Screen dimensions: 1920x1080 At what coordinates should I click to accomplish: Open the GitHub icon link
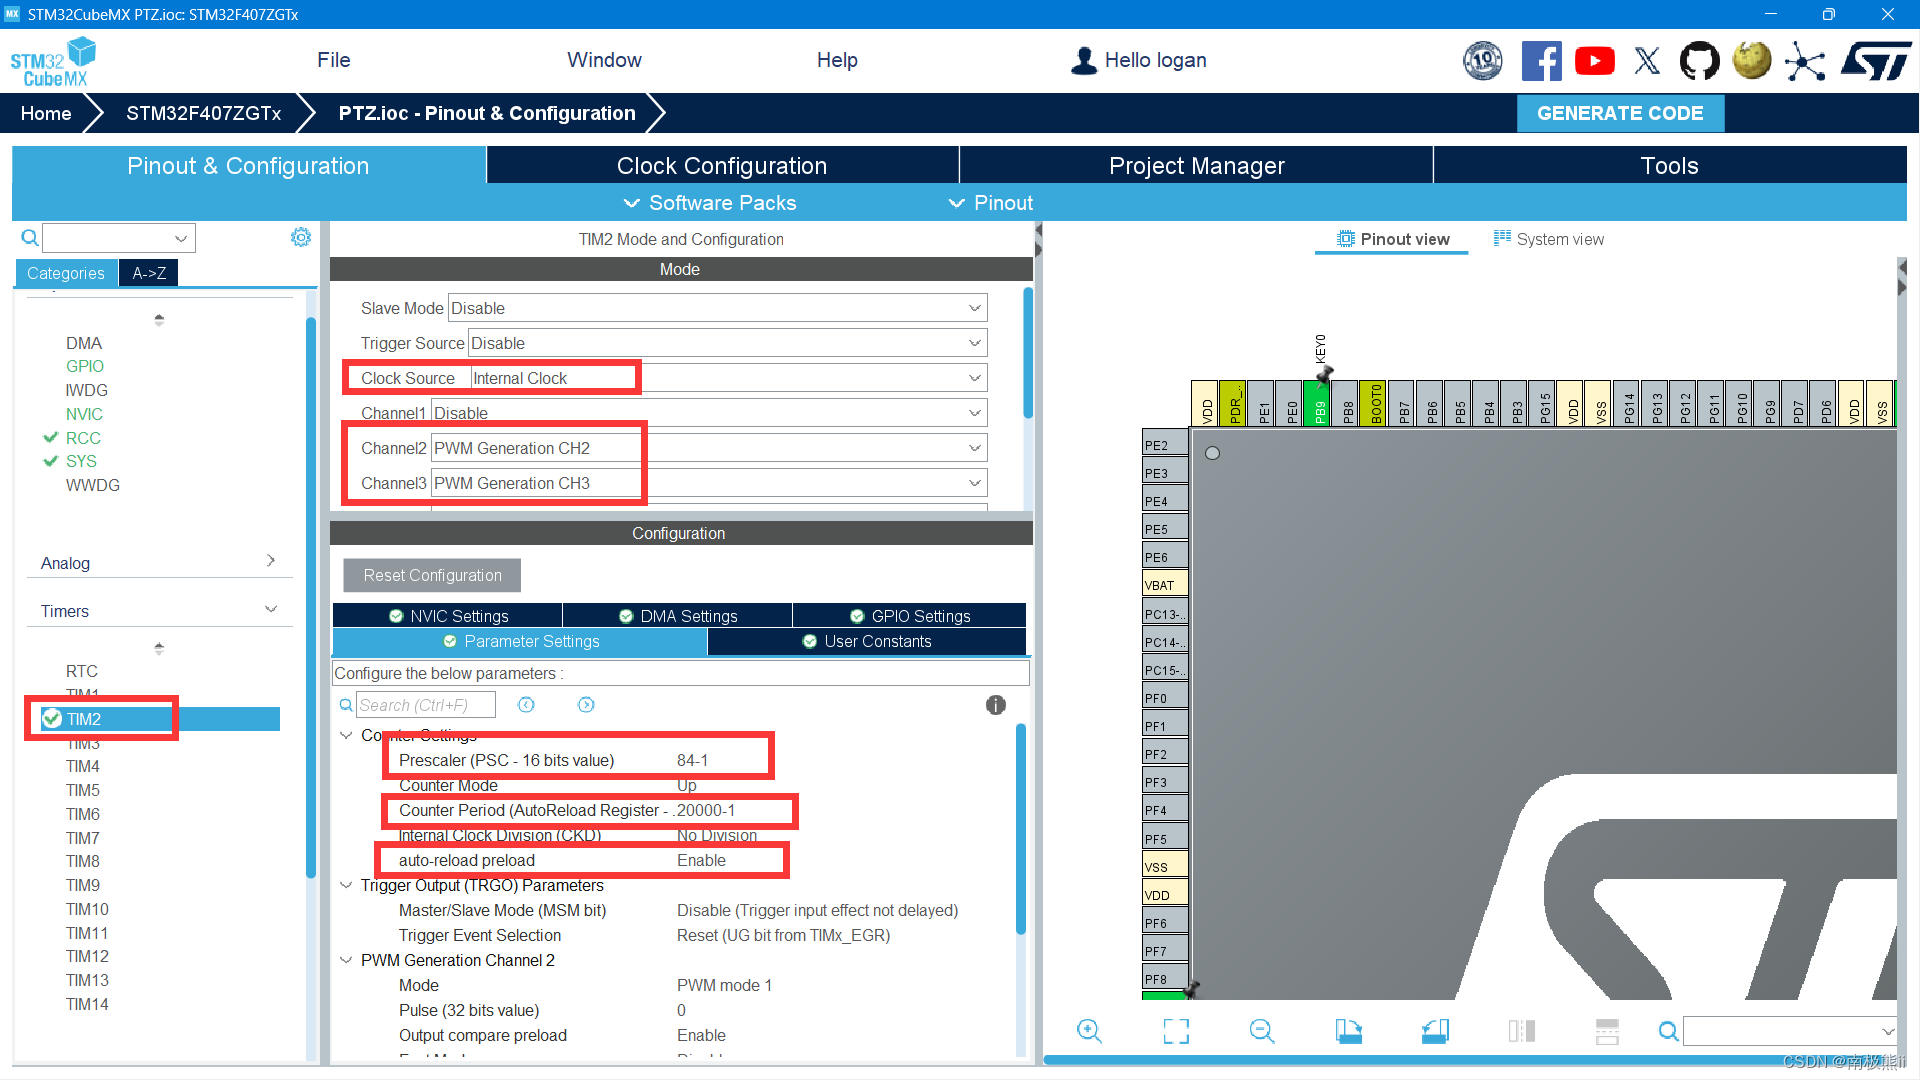coord(1699,61)
